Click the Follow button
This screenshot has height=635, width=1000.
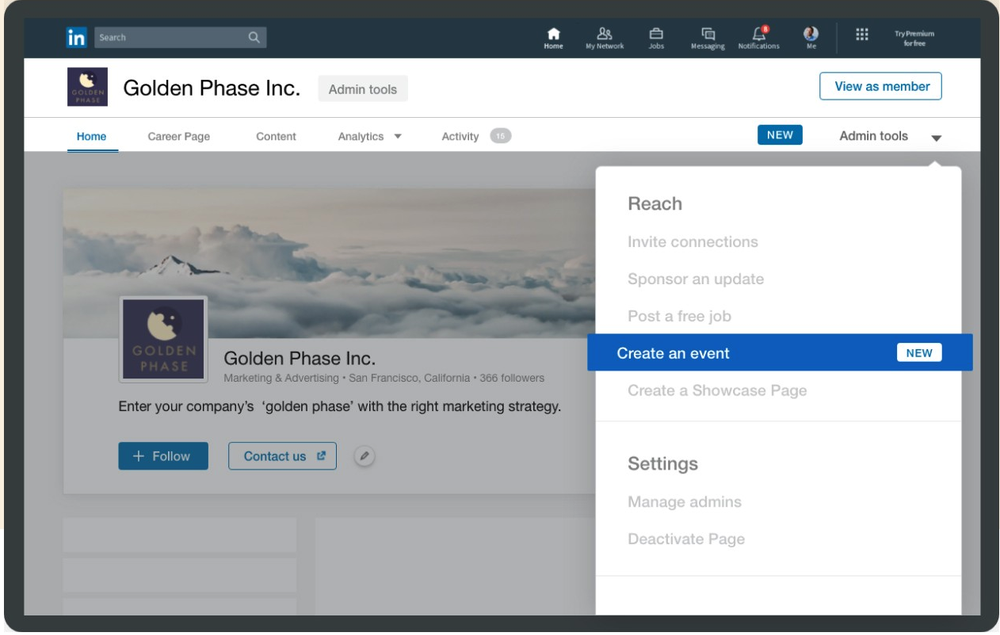[163, 456]
